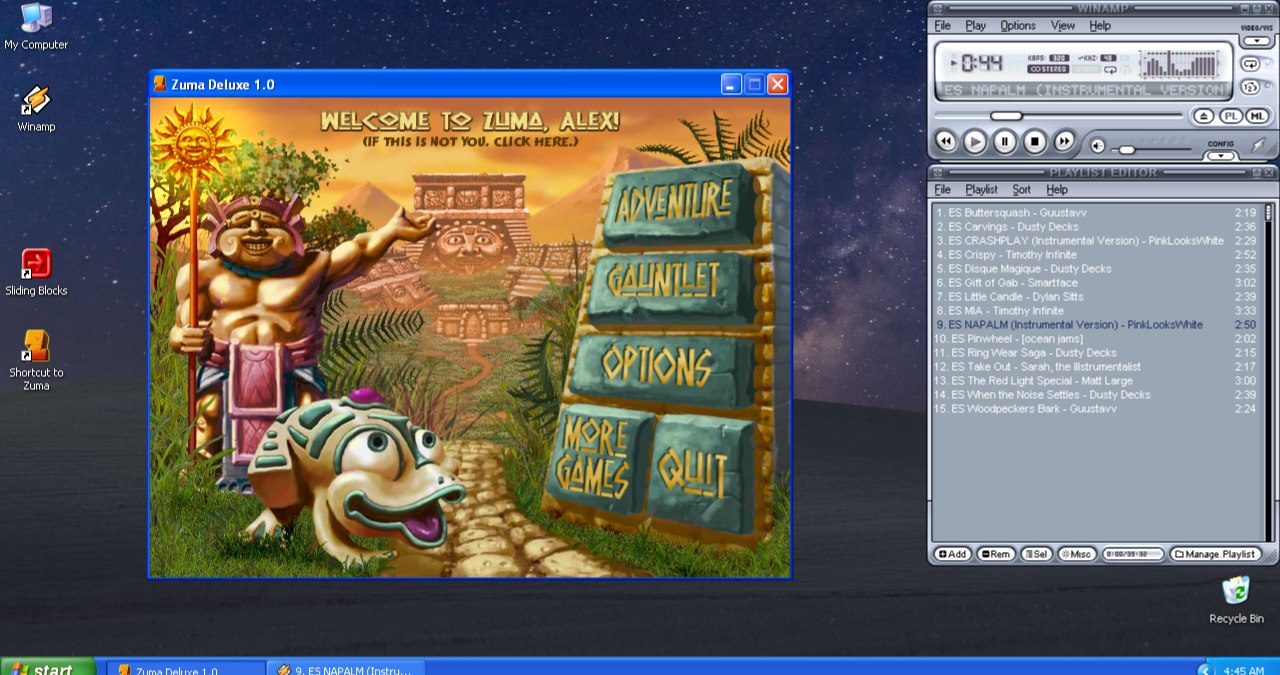Select track ES Gift of Gab - Smartface
This screenshot has width=1280, height=675.
point(1096,283)
